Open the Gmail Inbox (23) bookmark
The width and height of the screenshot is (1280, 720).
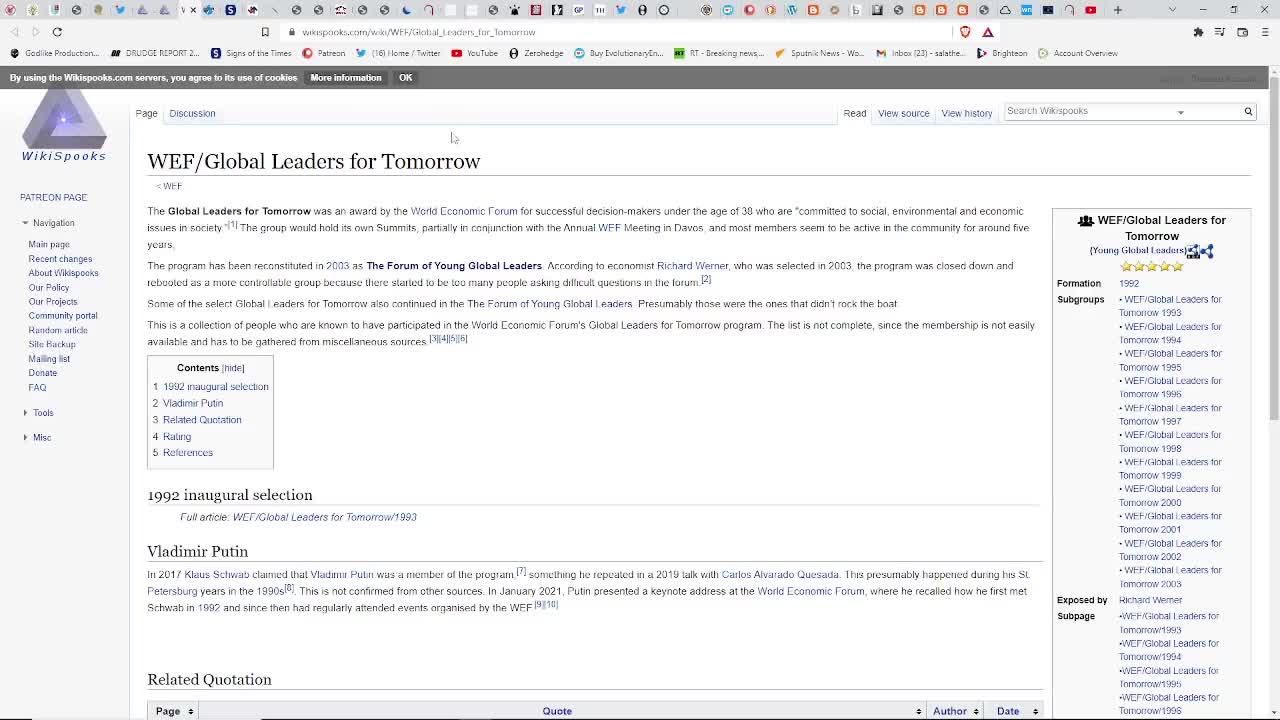tap(920, 53)
